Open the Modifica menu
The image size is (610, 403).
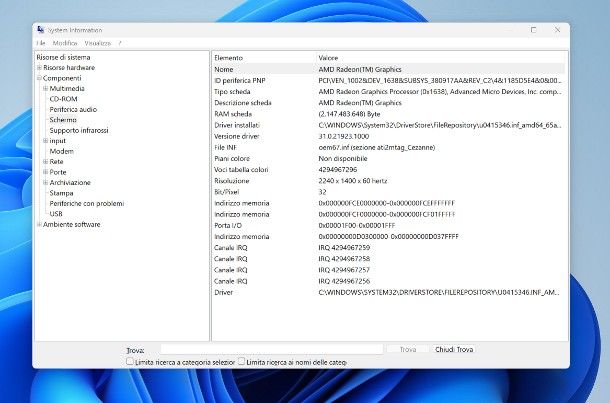[65, 43]
